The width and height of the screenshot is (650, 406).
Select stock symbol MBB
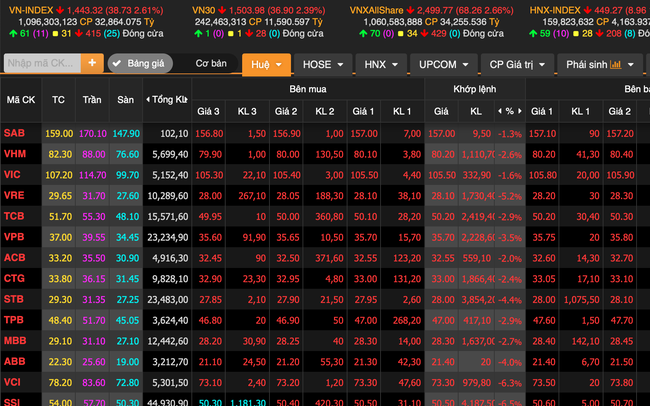click(15, 340)
